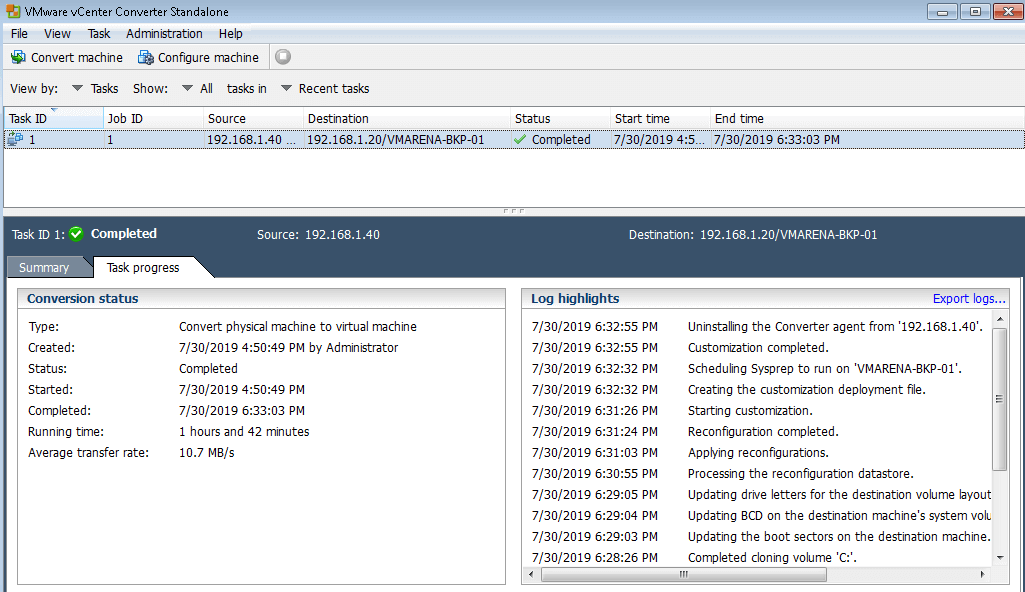Click log horizontal scrollbar left arrow

click(x=531, y=574)
